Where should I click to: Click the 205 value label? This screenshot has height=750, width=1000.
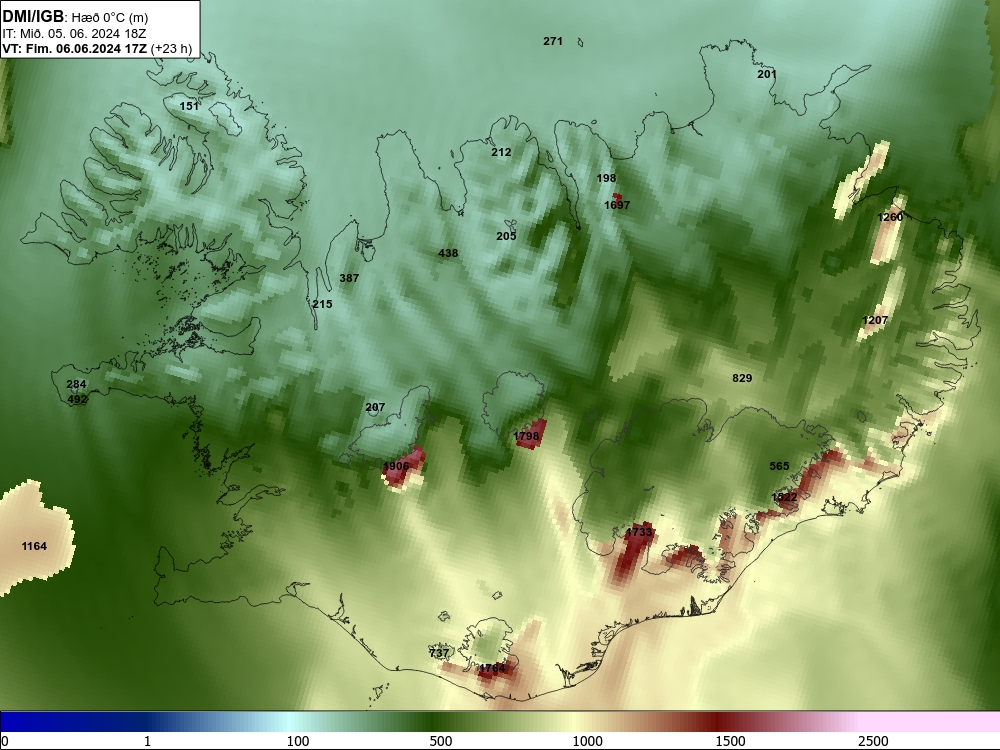coord(506,236)
